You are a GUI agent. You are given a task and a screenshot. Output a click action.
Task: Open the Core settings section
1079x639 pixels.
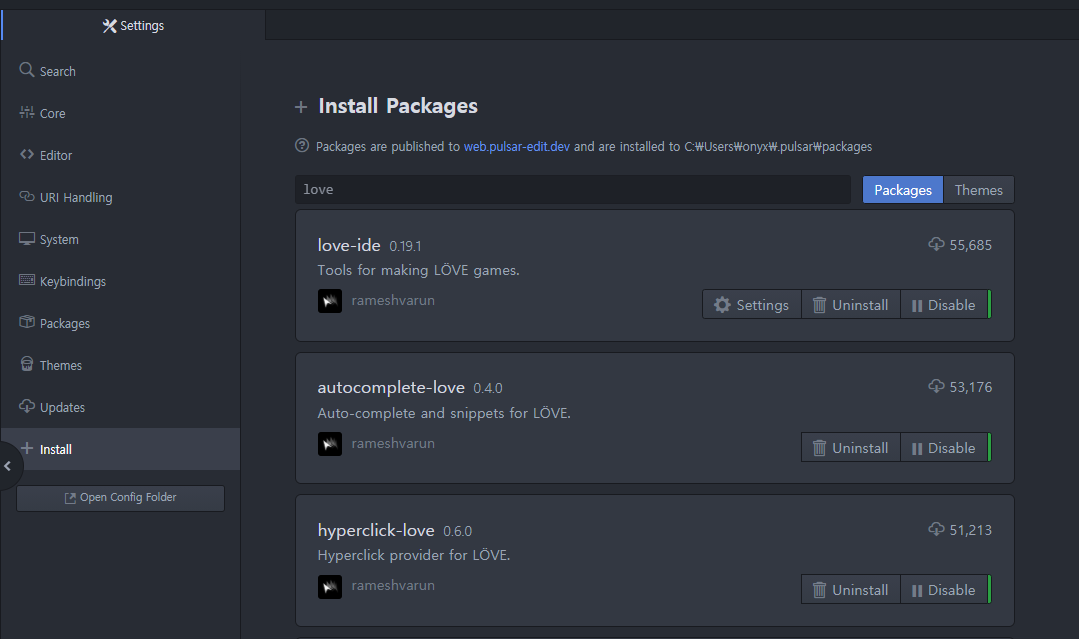pos(120,113)
